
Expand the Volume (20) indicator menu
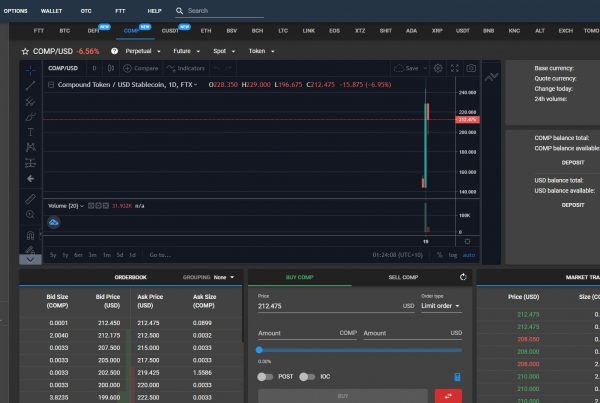point(82,206)
